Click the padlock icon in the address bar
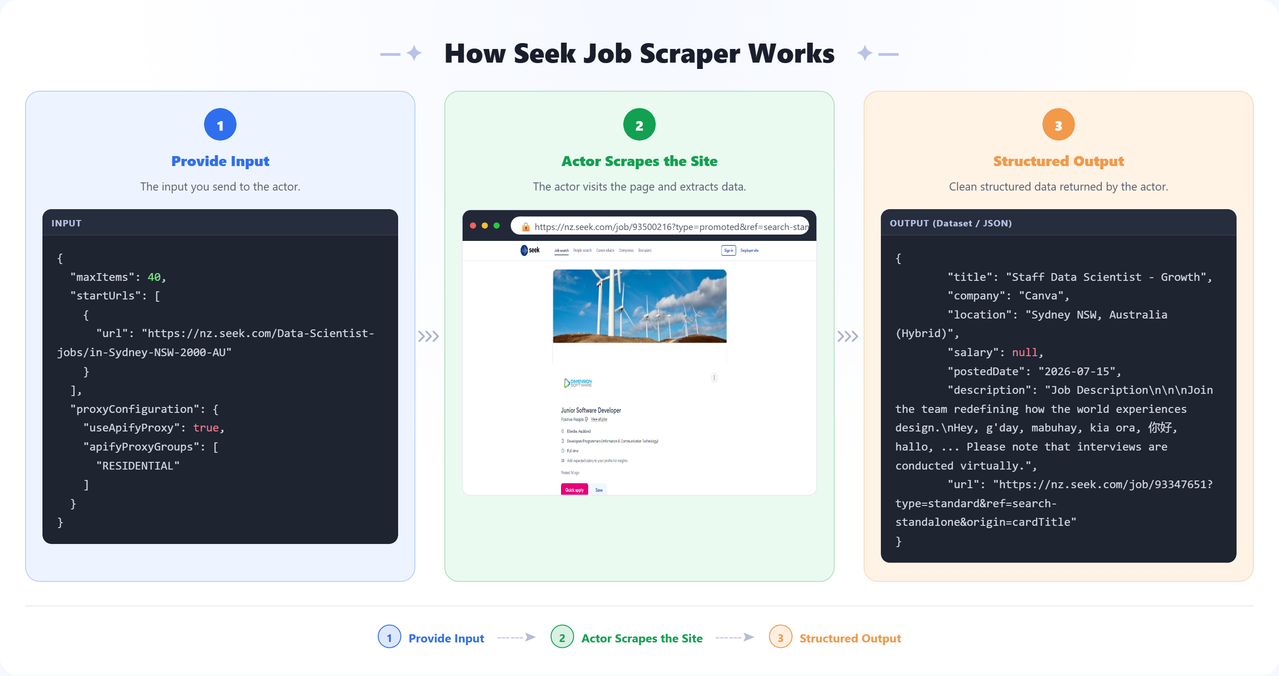Viewport: 1279px width, 676px height. point(526,227)
